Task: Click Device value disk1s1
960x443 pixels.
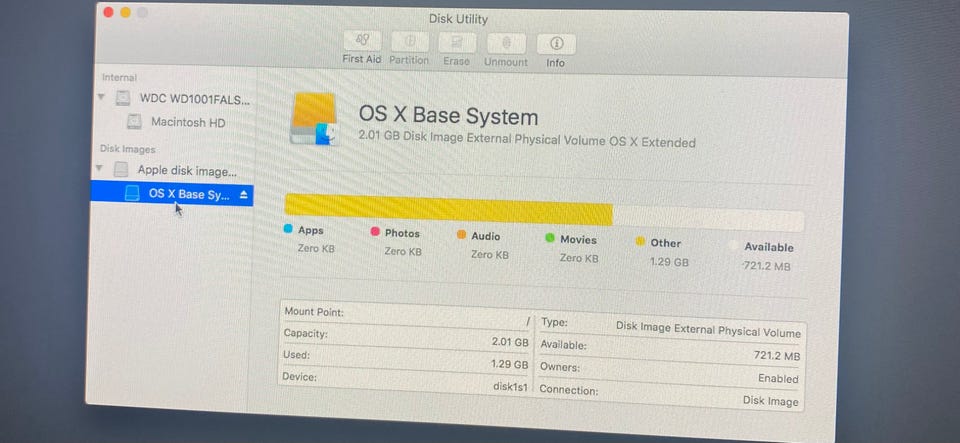Action: point(511,387)
